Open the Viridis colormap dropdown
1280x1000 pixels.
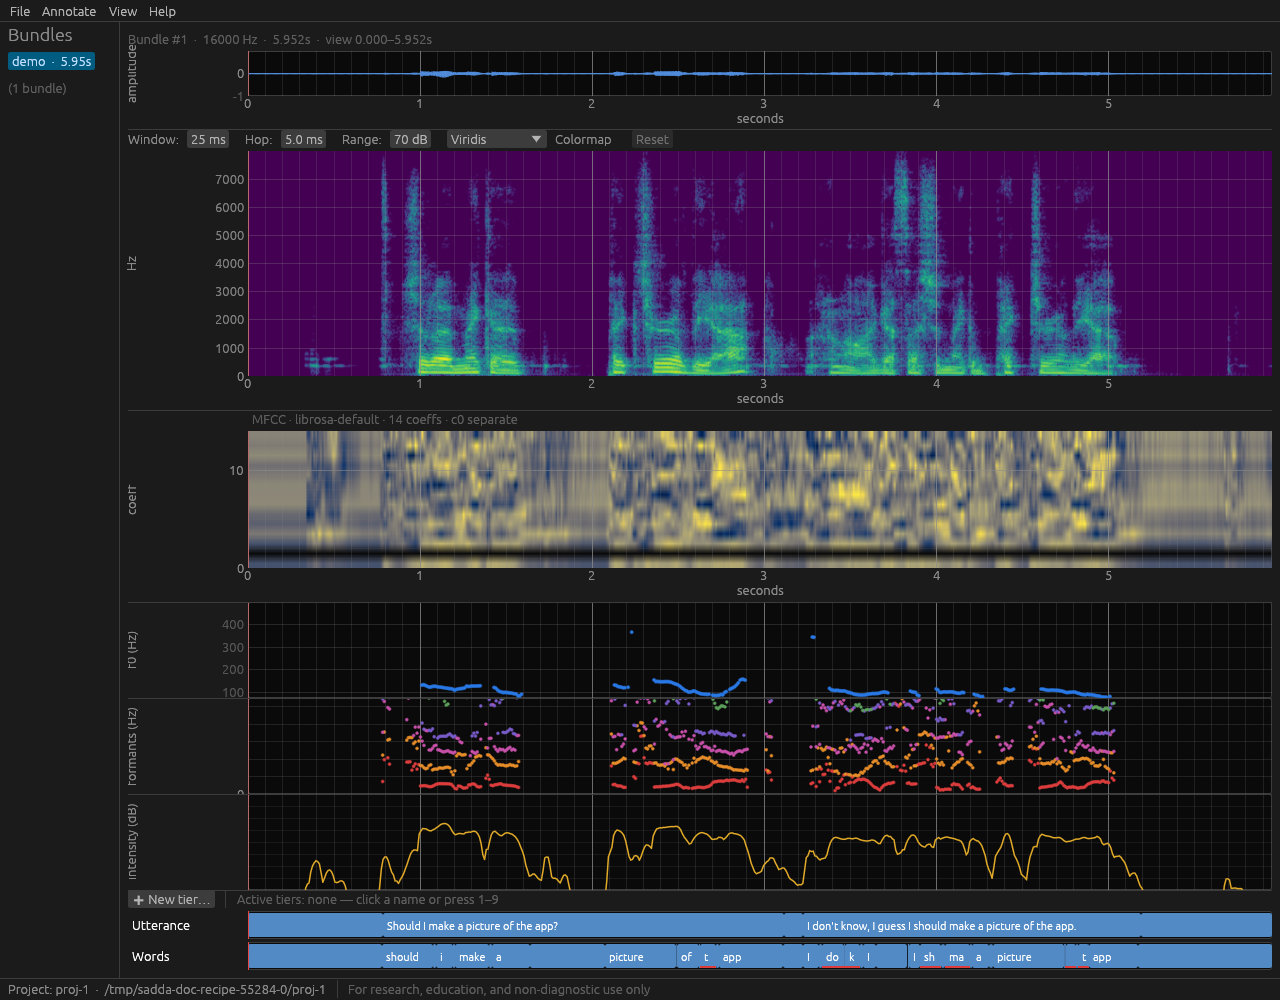pyautogui.click(x=497, y=139)
